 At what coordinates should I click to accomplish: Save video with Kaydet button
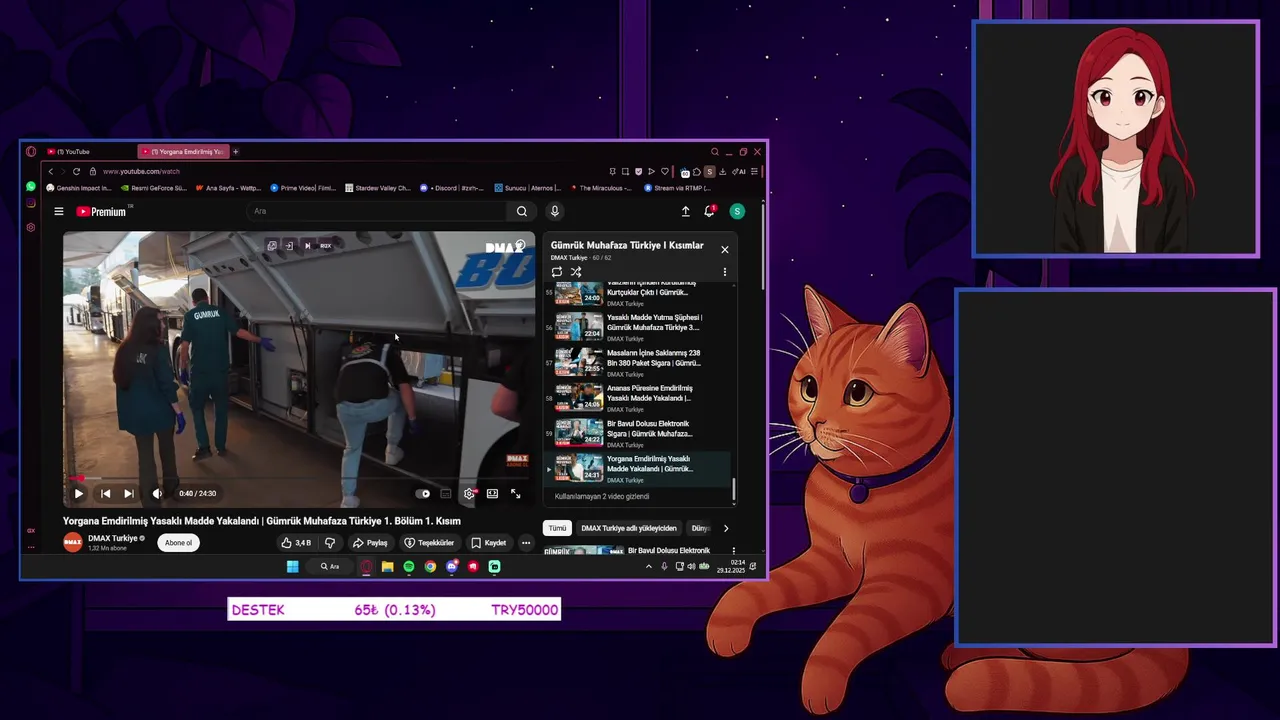489,543
